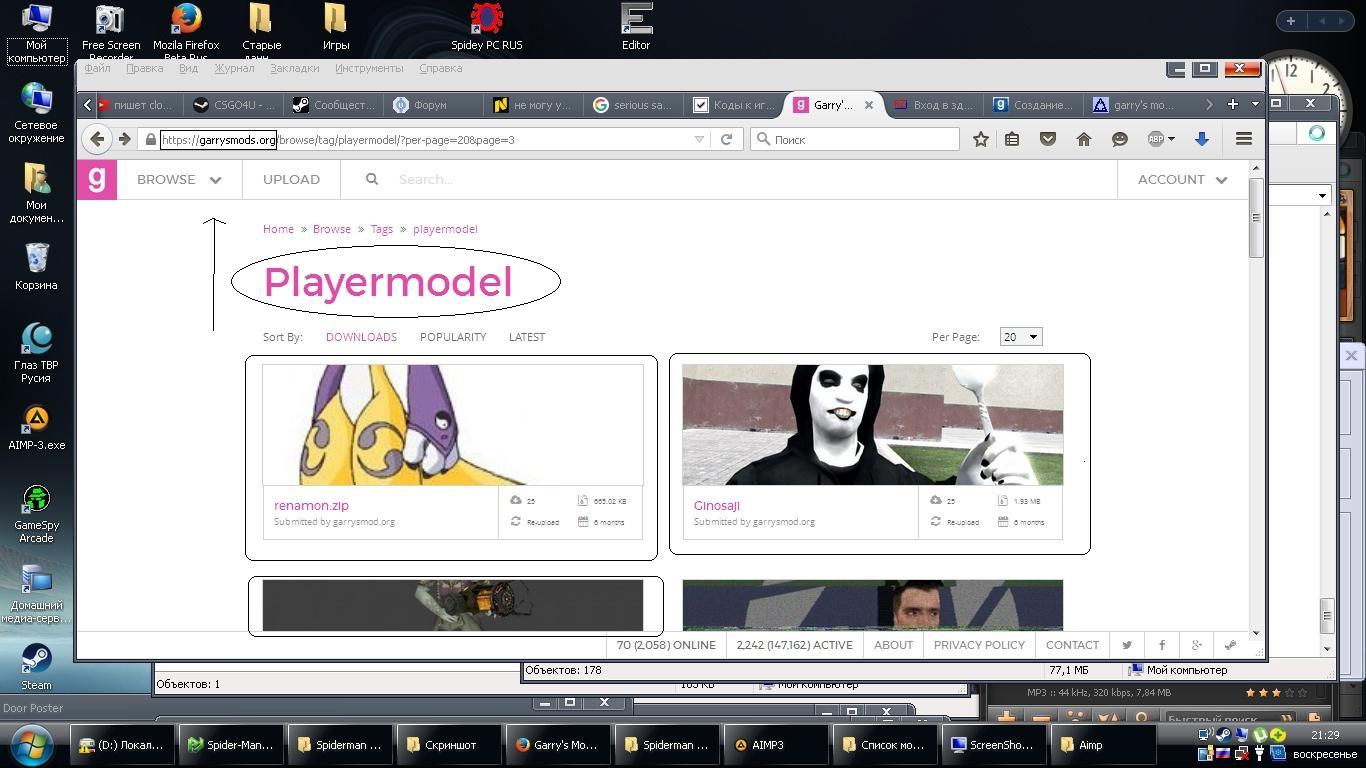Open the ABP dropdown arrow
Screen dimensions: 1366x768
pyautogui.click(x=1171, y=139)
